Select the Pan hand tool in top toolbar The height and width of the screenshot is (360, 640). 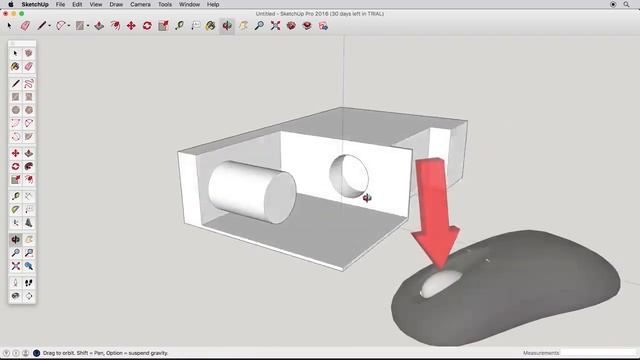[x=243, y=26]
